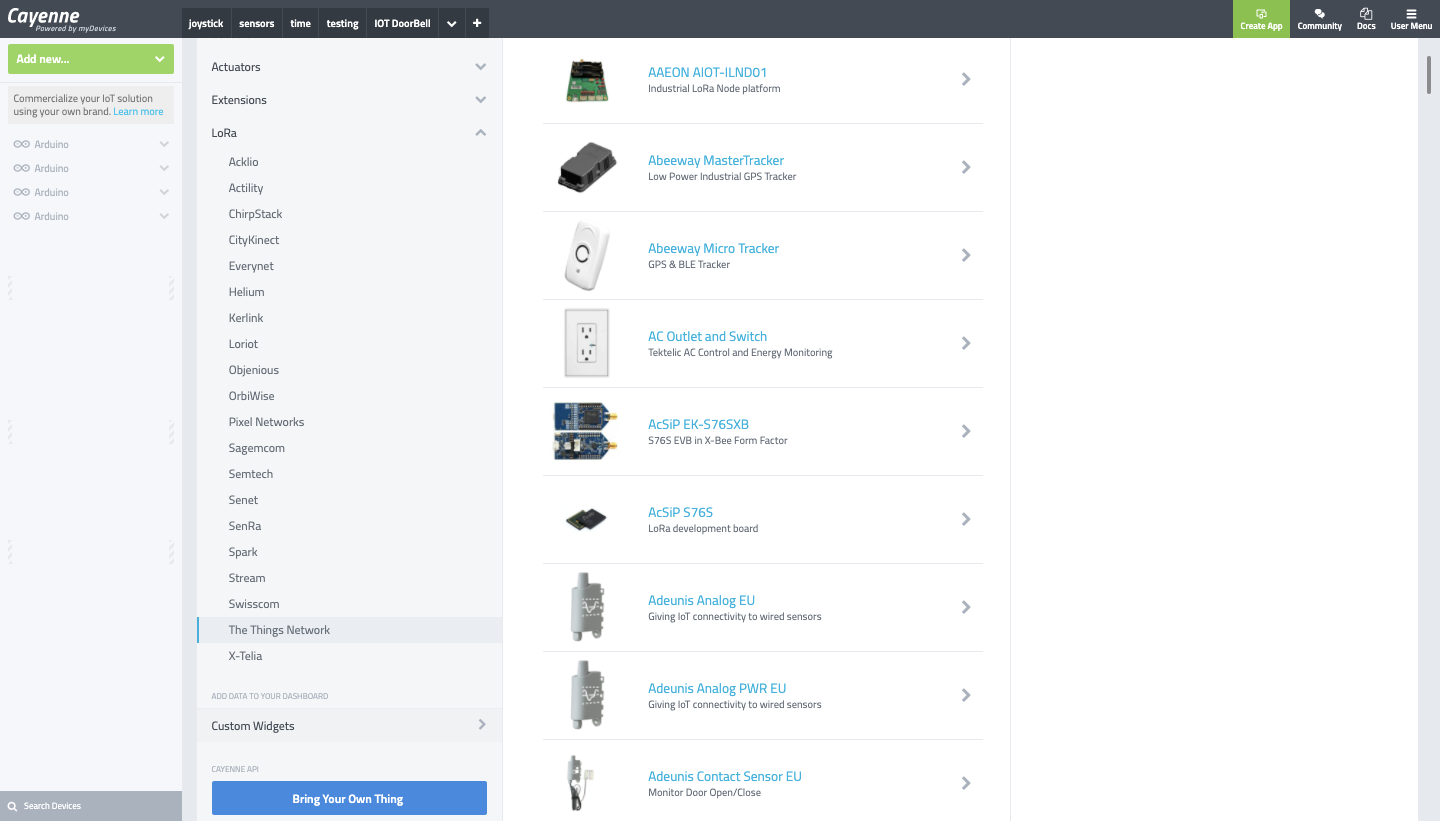Open the Abeeway MasterTracker link

click(716, 160)
